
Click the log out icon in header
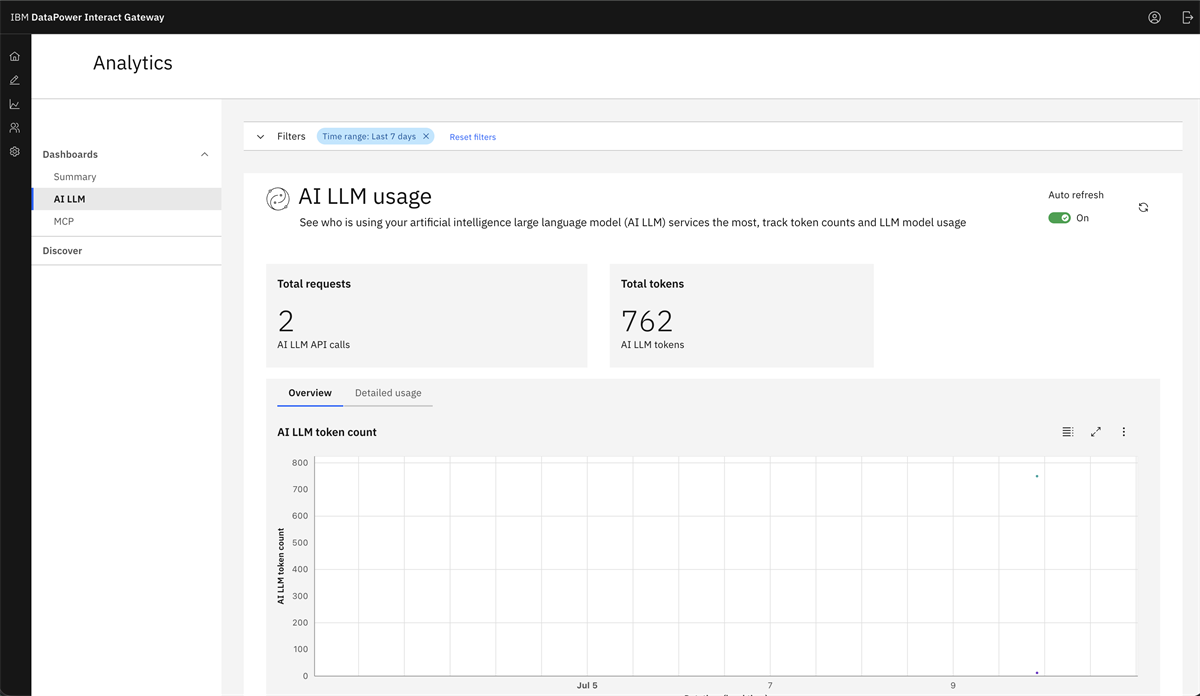(x=1187, y=17)
